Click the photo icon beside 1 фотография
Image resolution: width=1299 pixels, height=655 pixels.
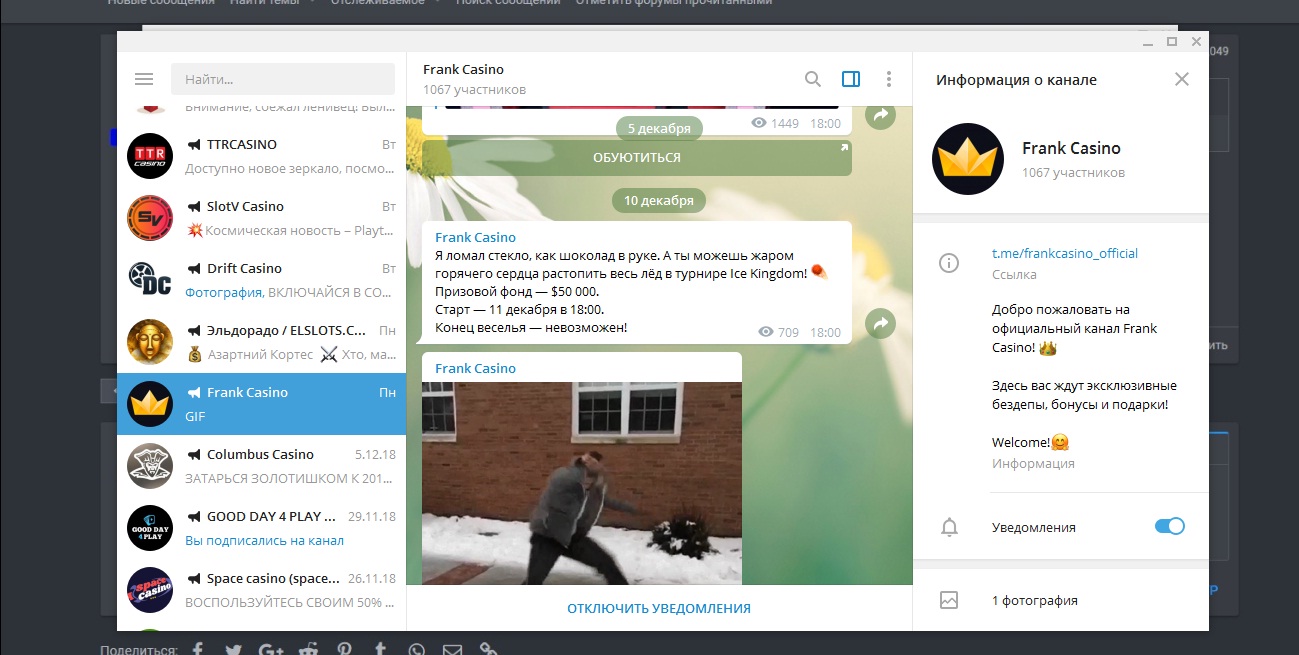click(x=949, y=600)
